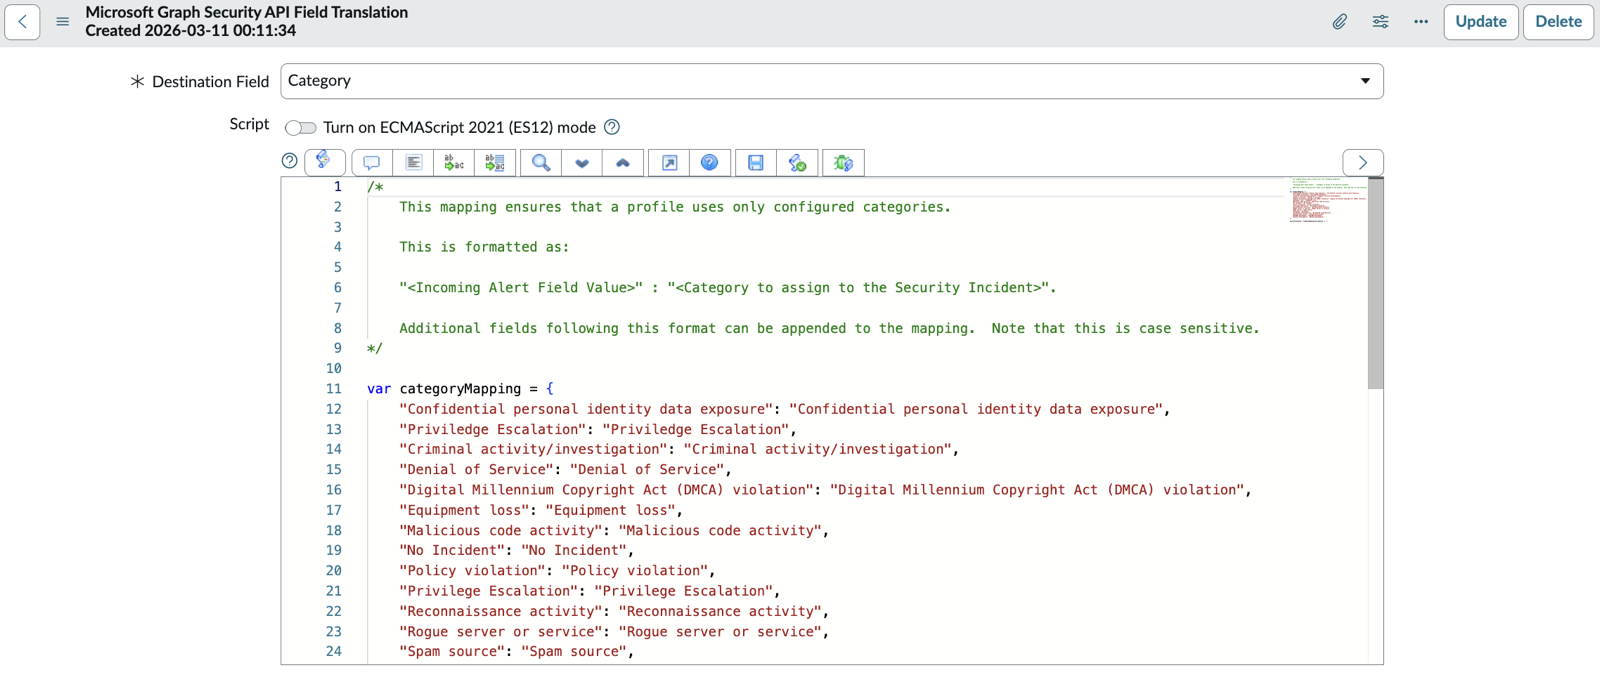Click 'Criminal activity/investigation' mapping line
The width and height of the screenshot is (1600, 680).
point(679,449)
